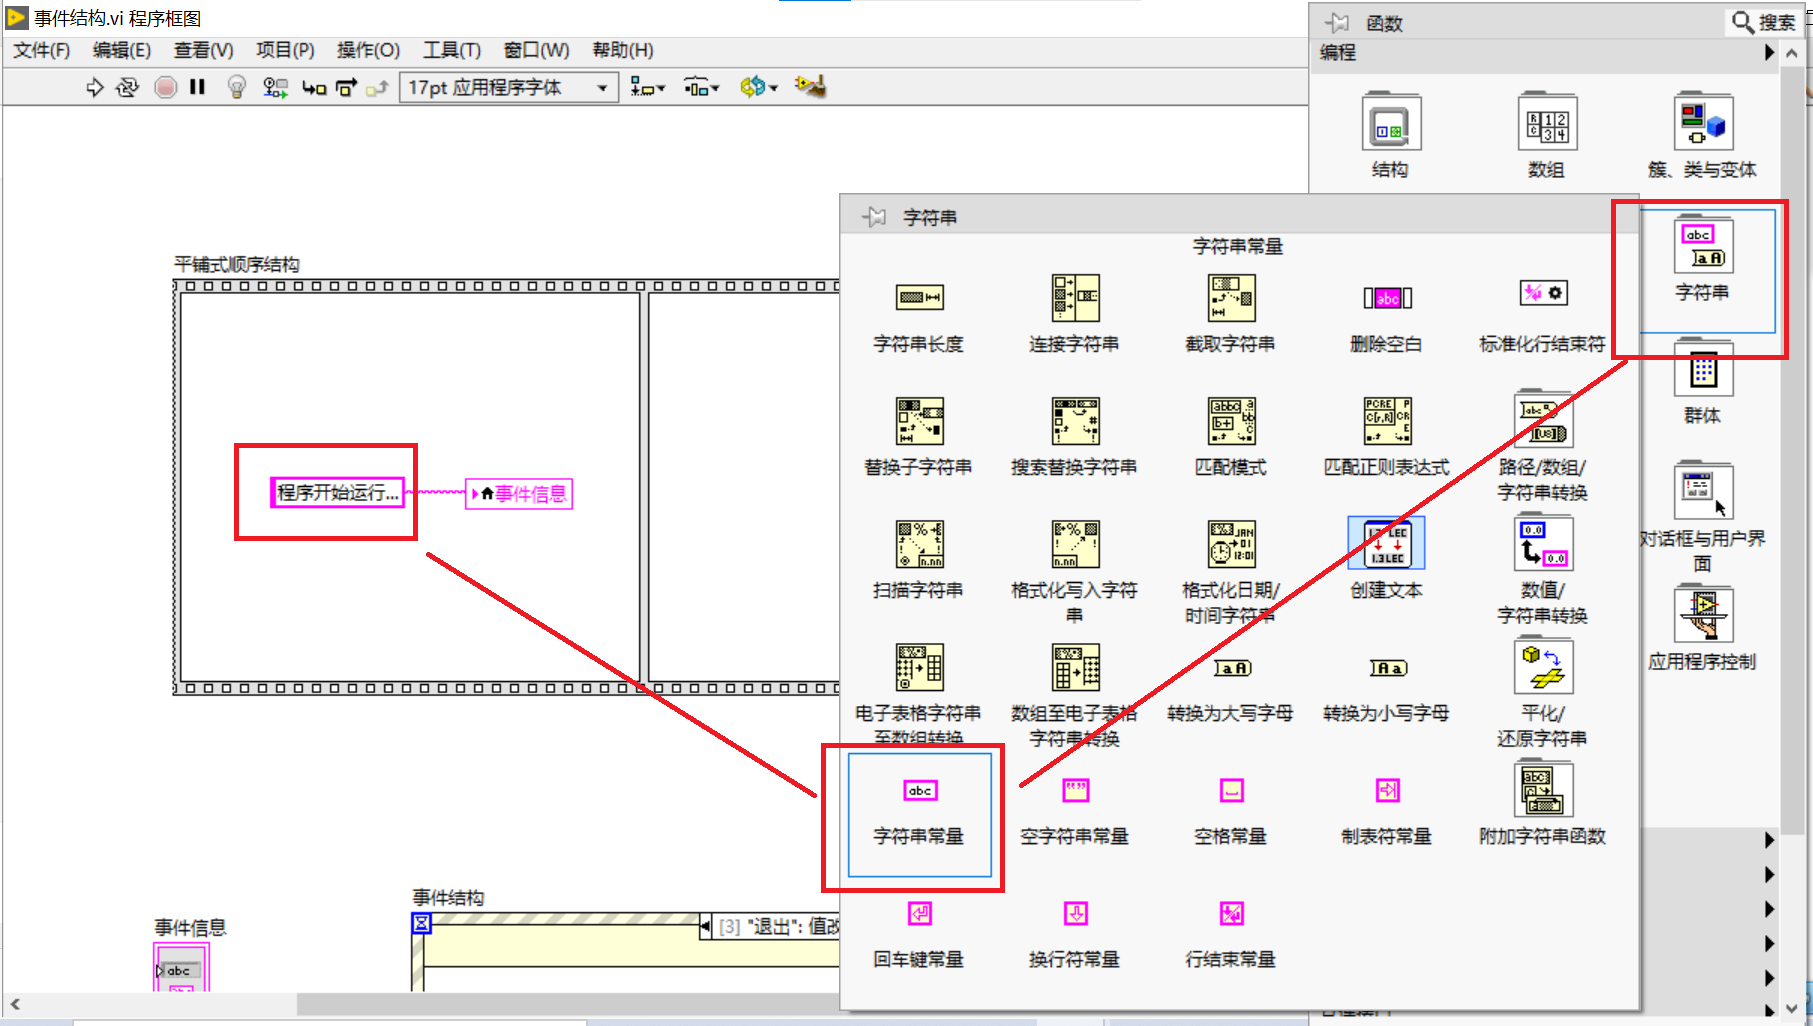Open the 文件(F) menu
The height and width of the screenshot is (1026, 1813).
41,50
